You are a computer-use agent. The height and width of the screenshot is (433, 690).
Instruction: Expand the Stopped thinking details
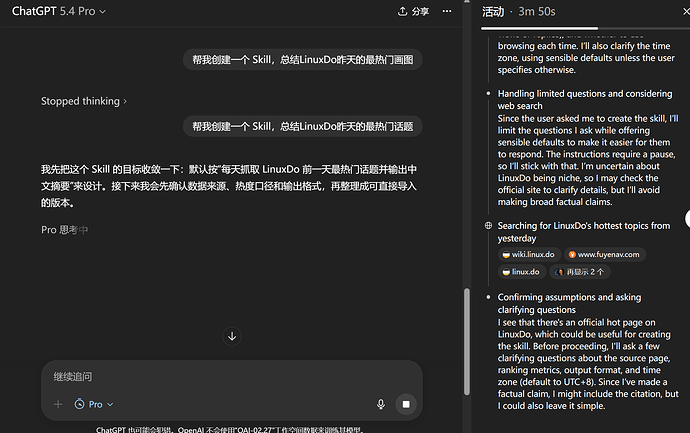[84, 101]
